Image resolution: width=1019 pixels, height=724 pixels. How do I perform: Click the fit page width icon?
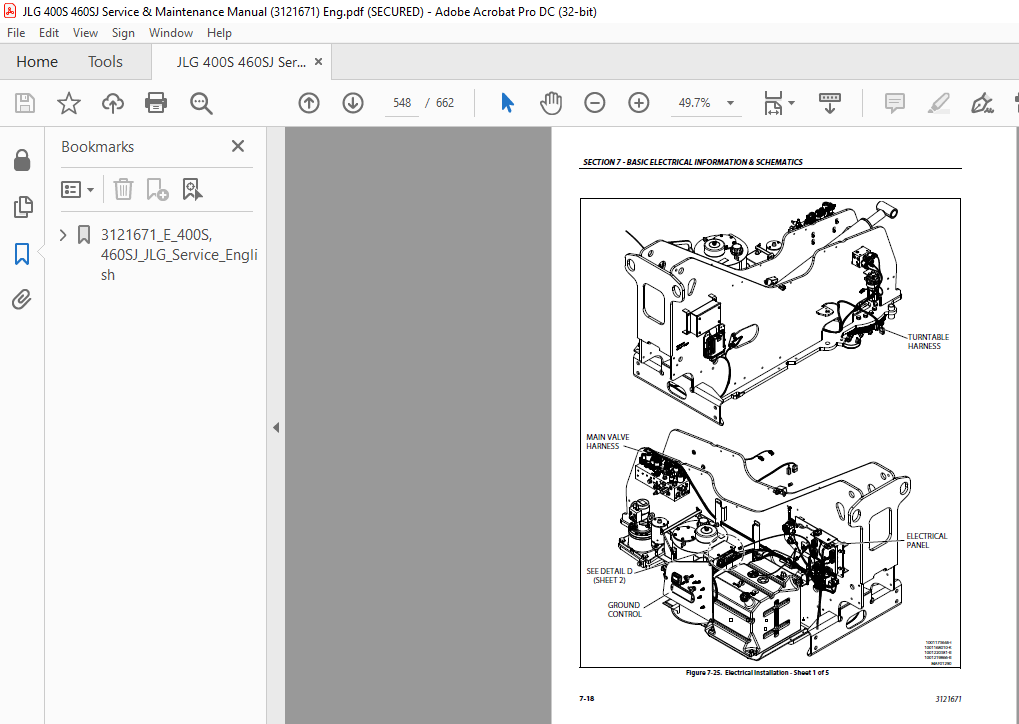coord(773,103)
